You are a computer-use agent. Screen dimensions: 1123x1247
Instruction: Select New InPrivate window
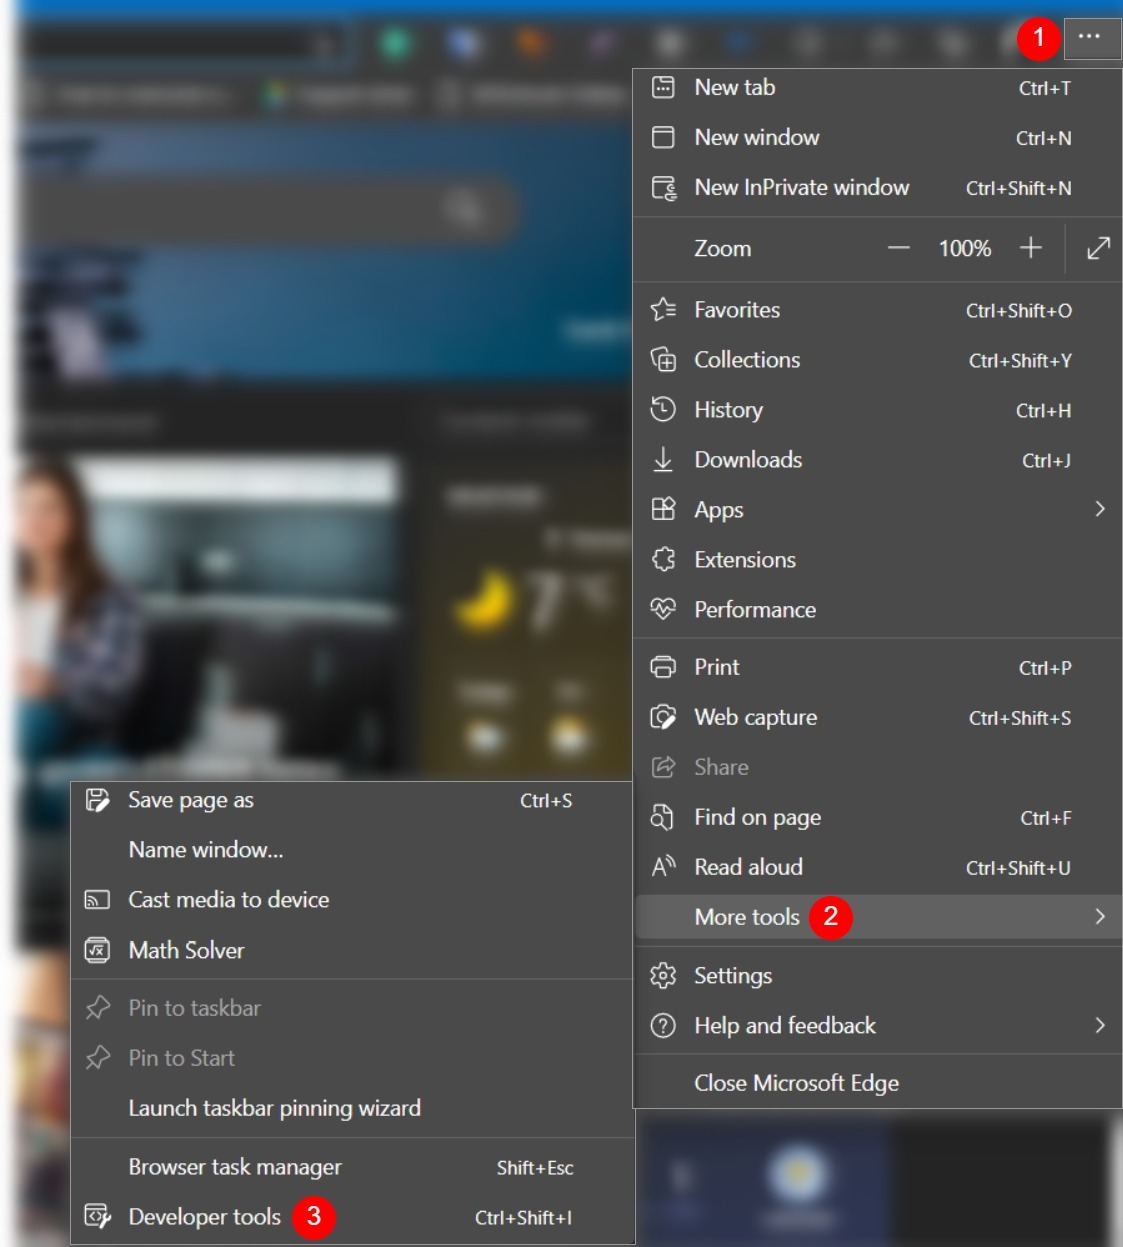(x=801, y=188)
